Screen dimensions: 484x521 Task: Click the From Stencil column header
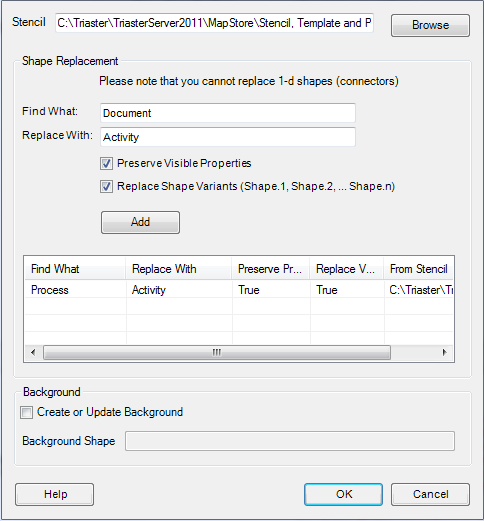pyautogui.click(x=418, y=269)
